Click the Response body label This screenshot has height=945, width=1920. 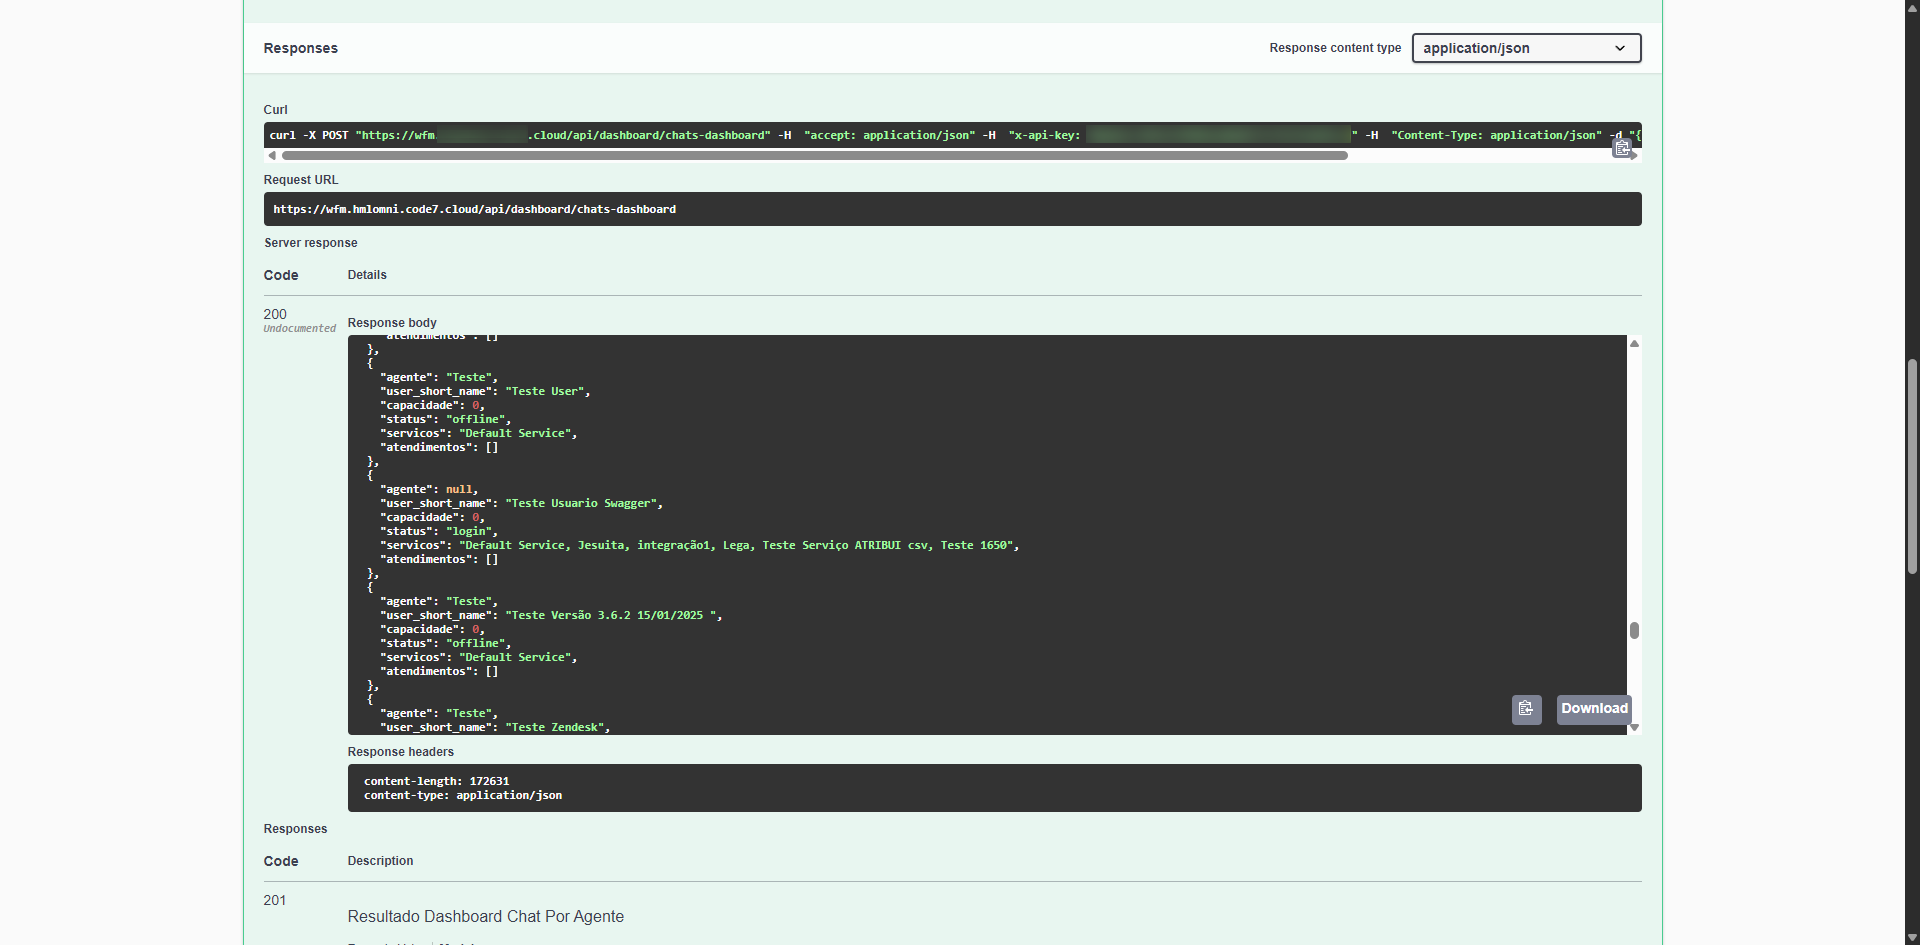pyautogui.click(x=392, y=323)
